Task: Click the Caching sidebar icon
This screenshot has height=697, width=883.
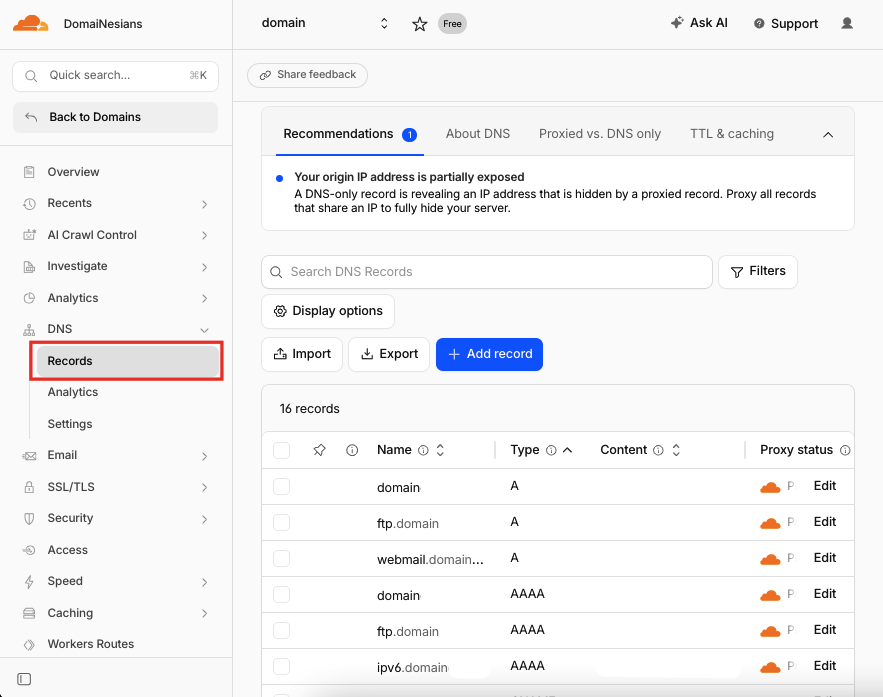Action: [29, 613]
